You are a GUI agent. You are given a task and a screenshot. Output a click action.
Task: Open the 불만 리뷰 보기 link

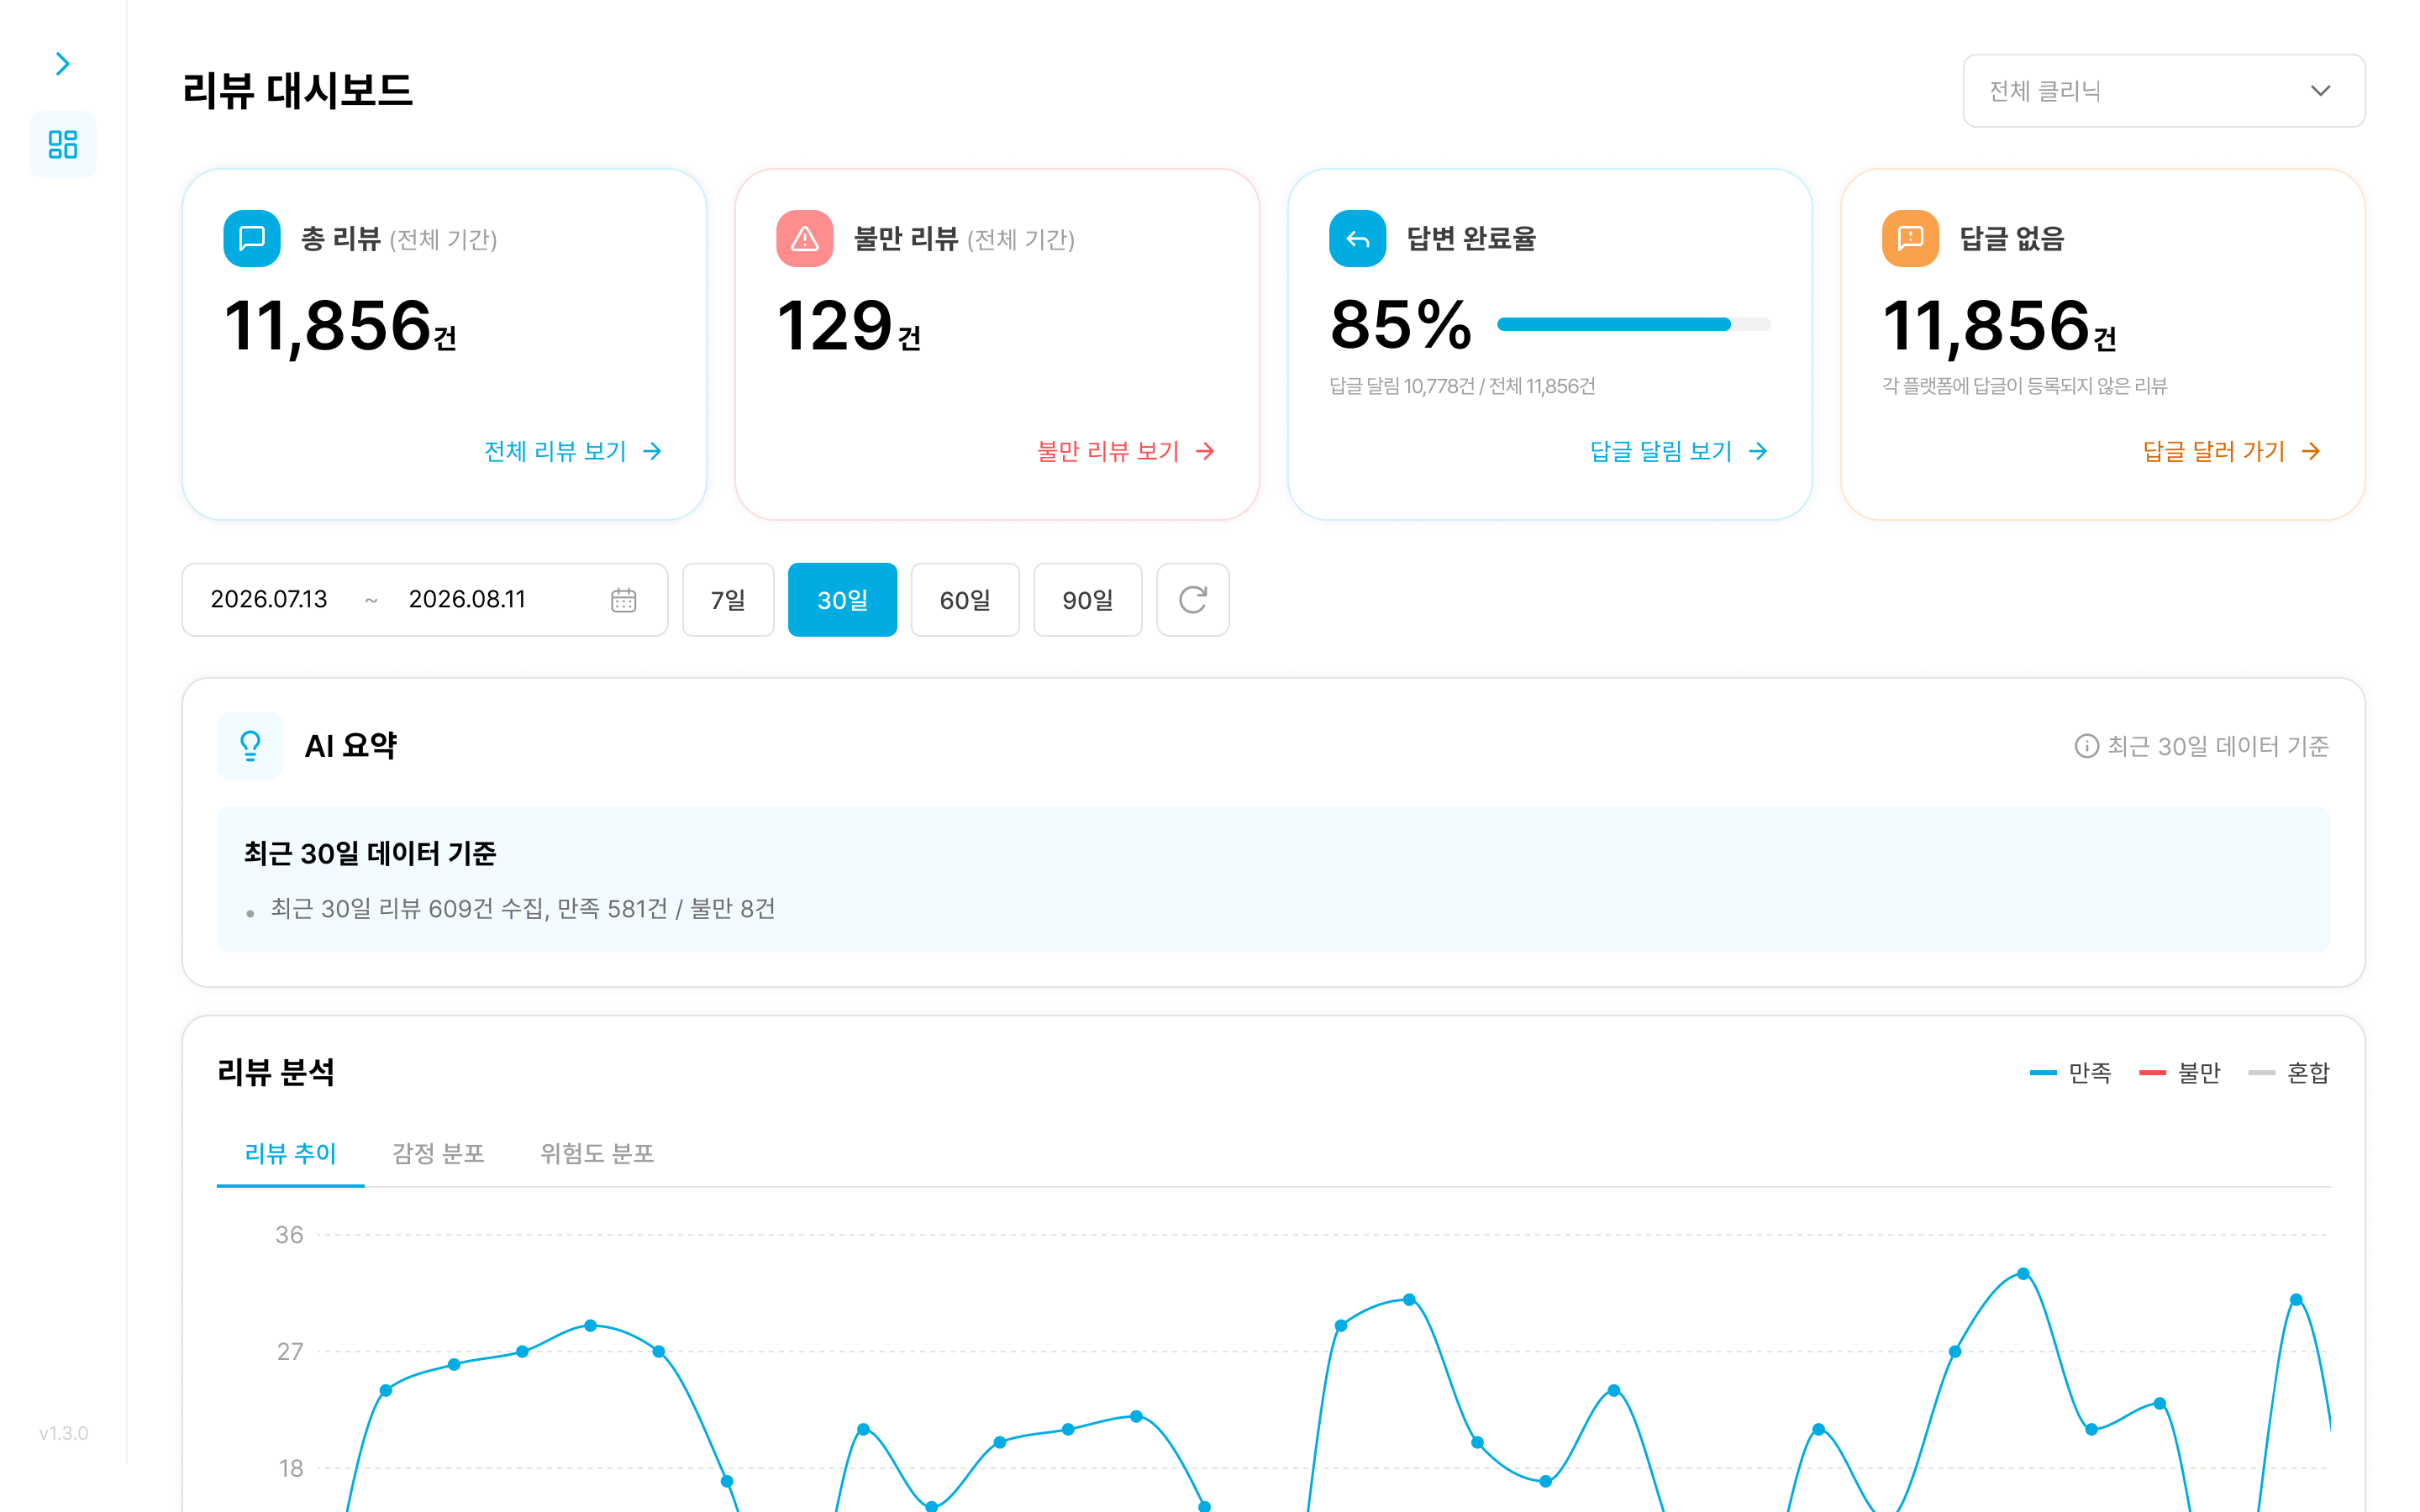1126,451
